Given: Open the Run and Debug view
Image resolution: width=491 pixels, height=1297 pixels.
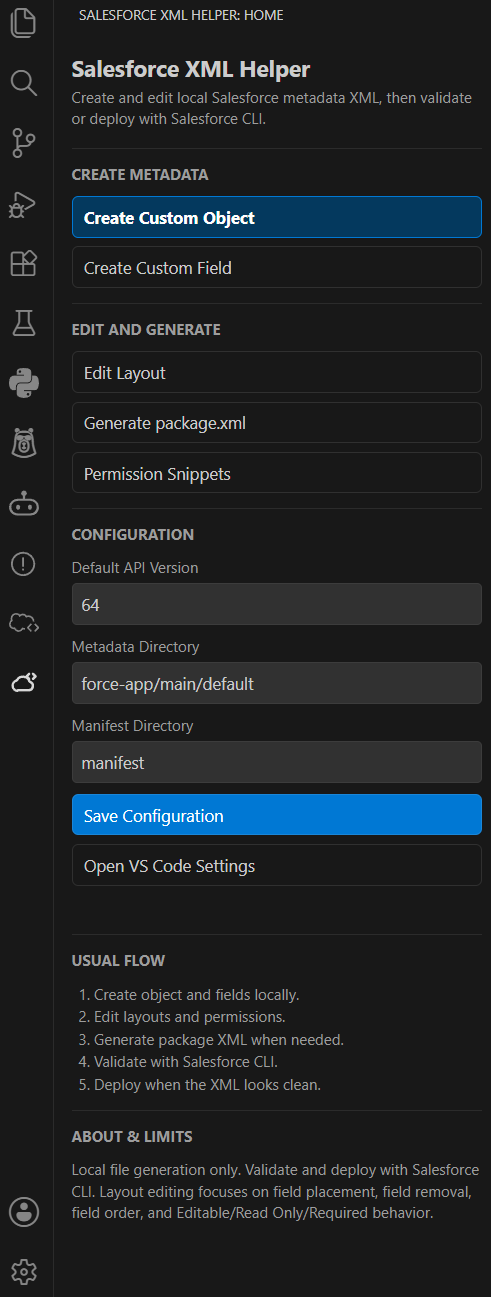Looking at the screenshot, I should [23, 203].
